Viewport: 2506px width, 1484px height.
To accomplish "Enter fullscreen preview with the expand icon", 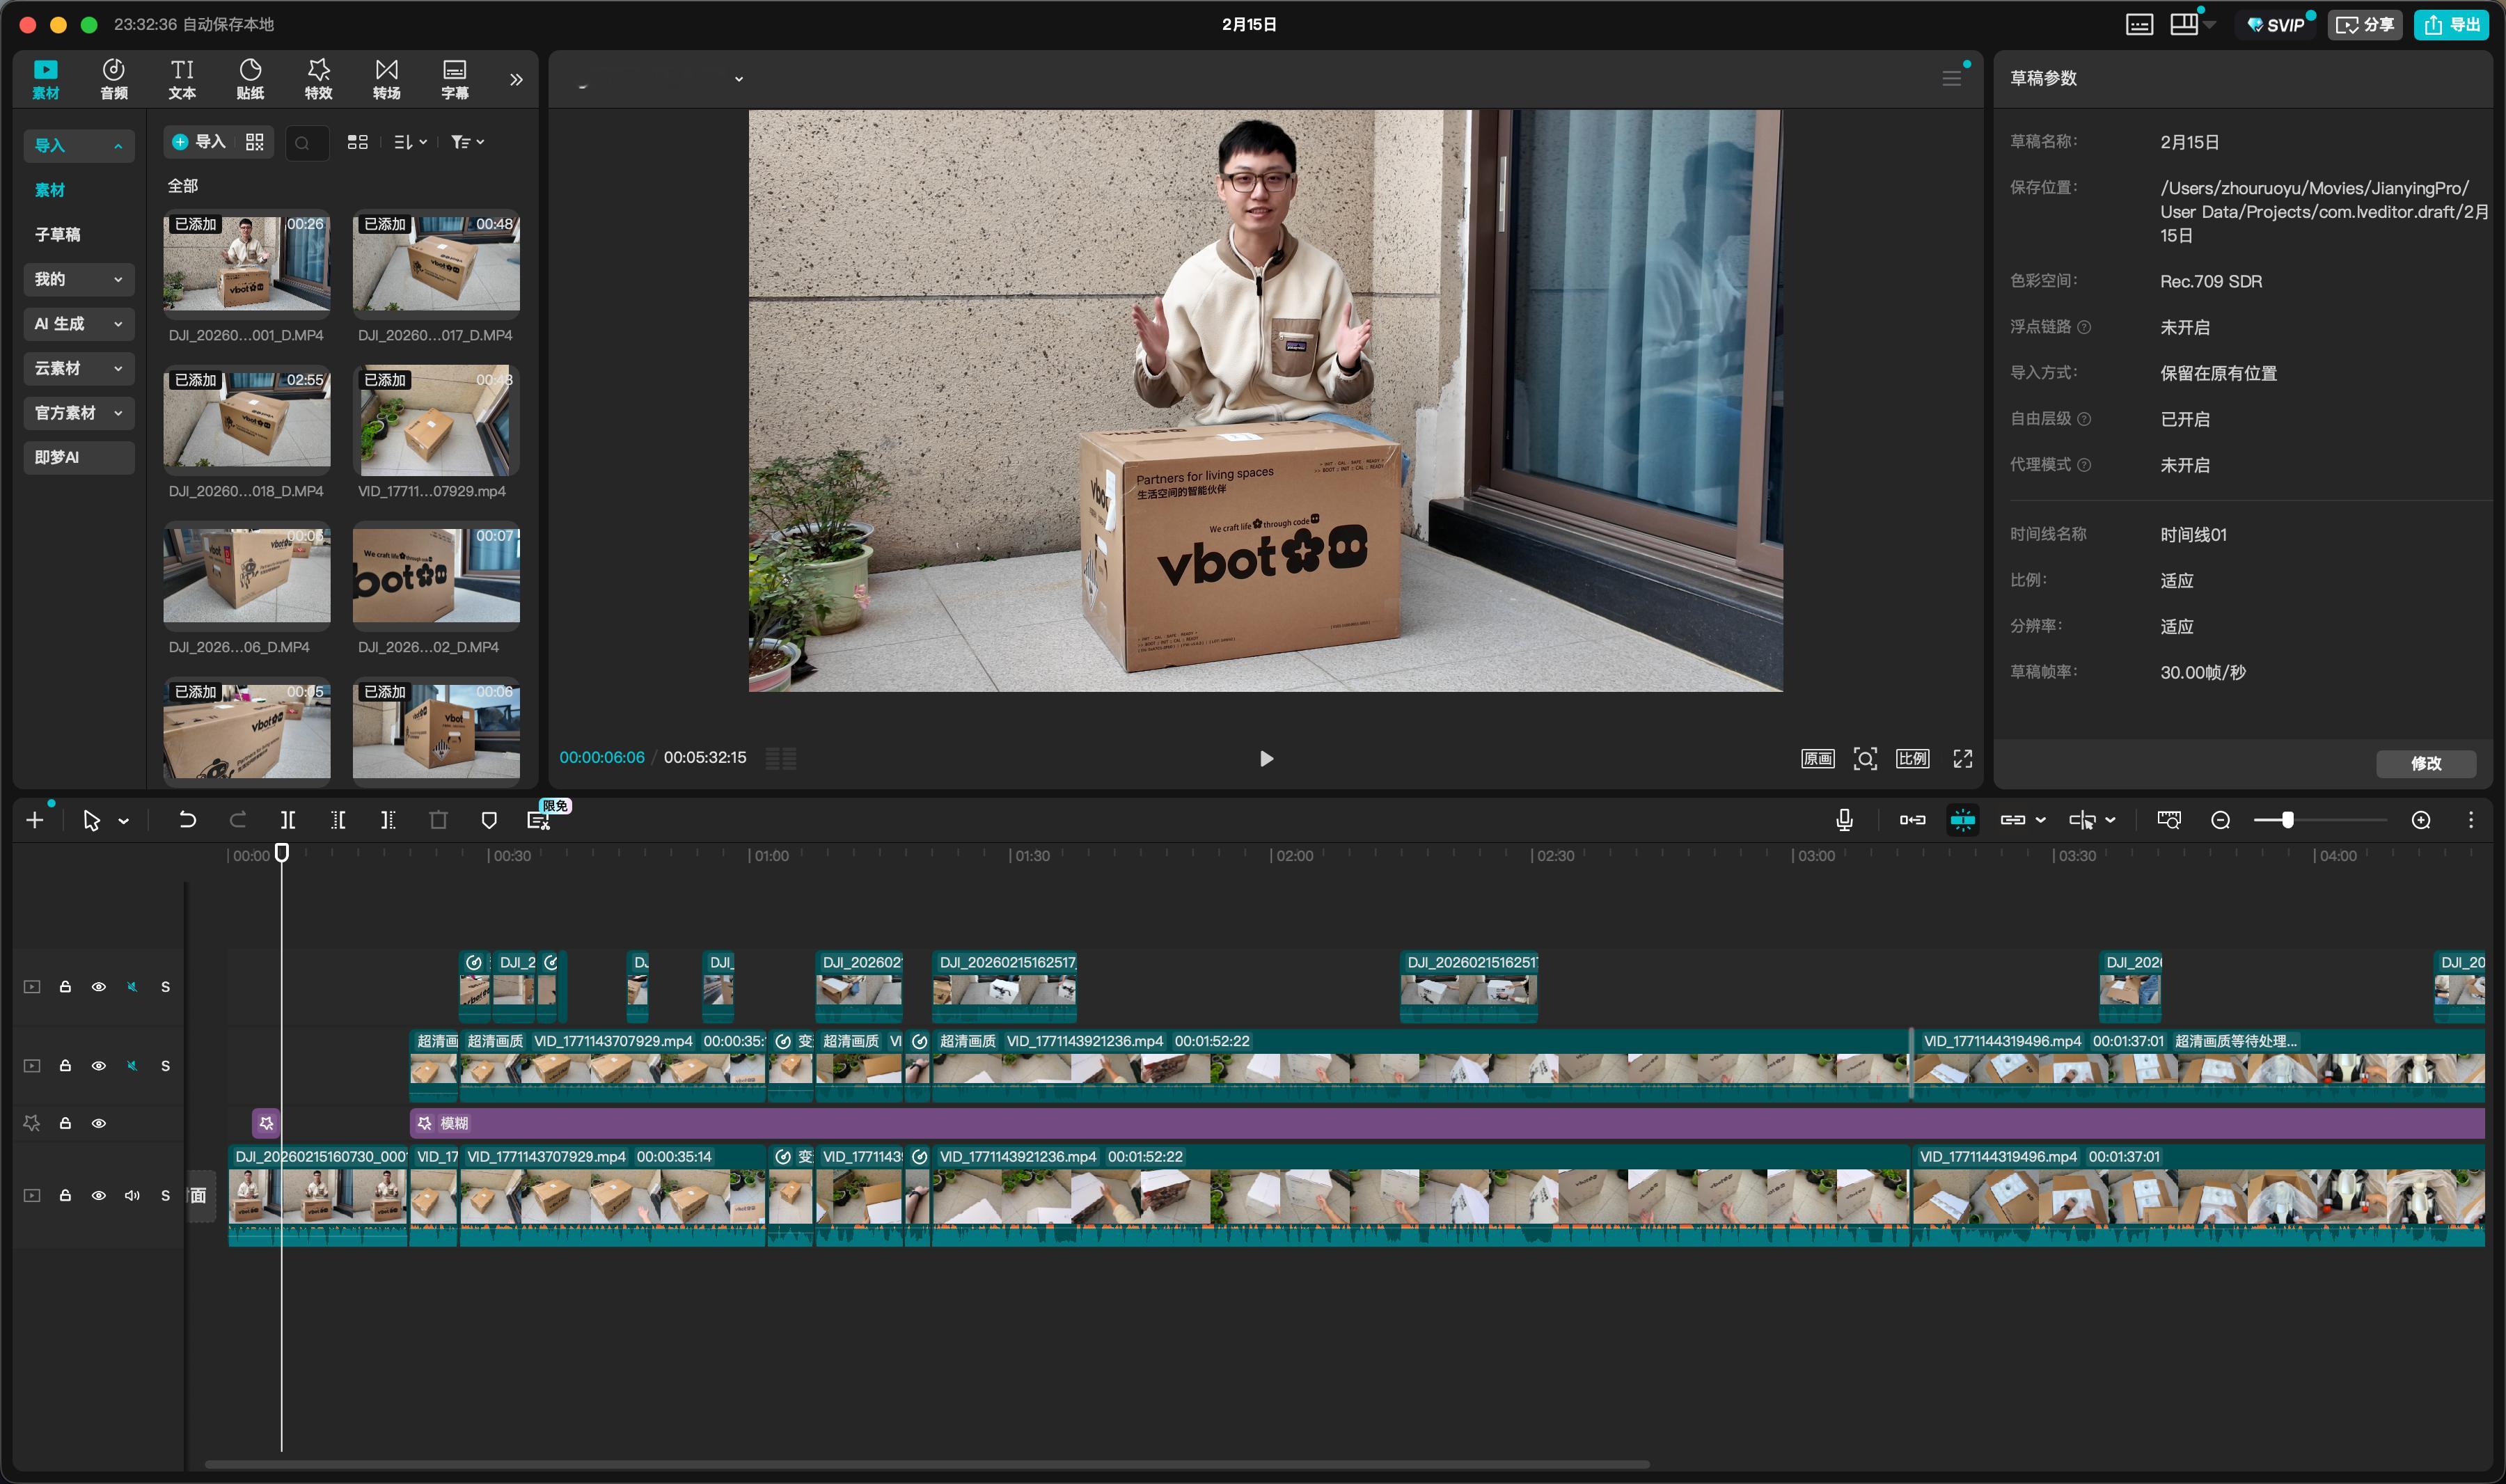I will pyautogui.click(x=1962, y=758).
